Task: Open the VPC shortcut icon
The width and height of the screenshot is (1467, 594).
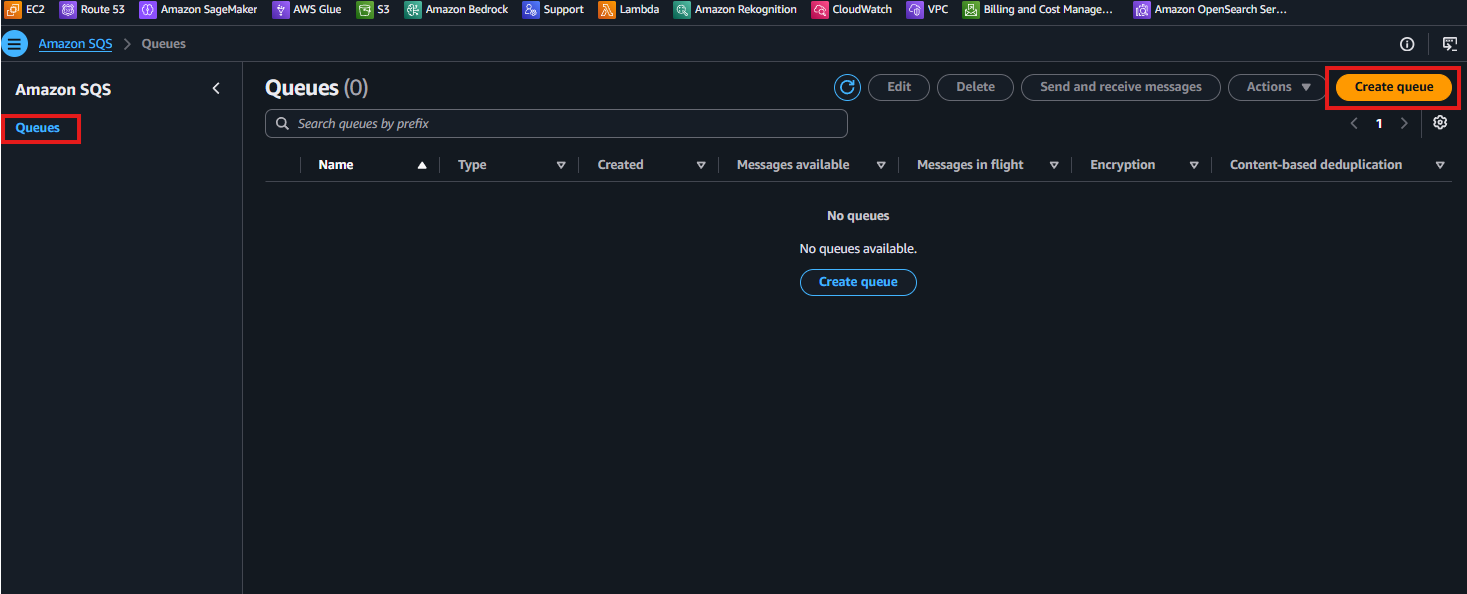Action: (x=915, y=10)
